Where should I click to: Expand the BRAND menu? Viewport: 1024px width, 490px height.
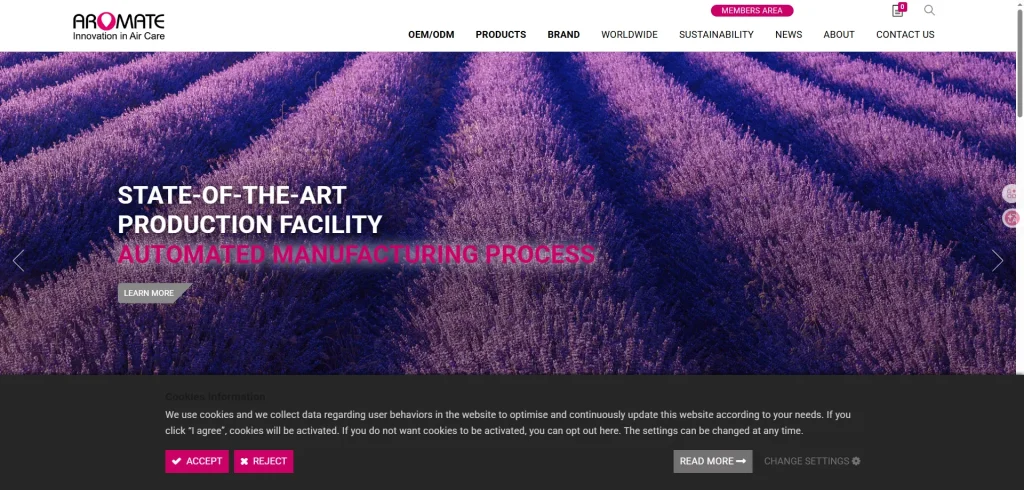tap(564, 35)
